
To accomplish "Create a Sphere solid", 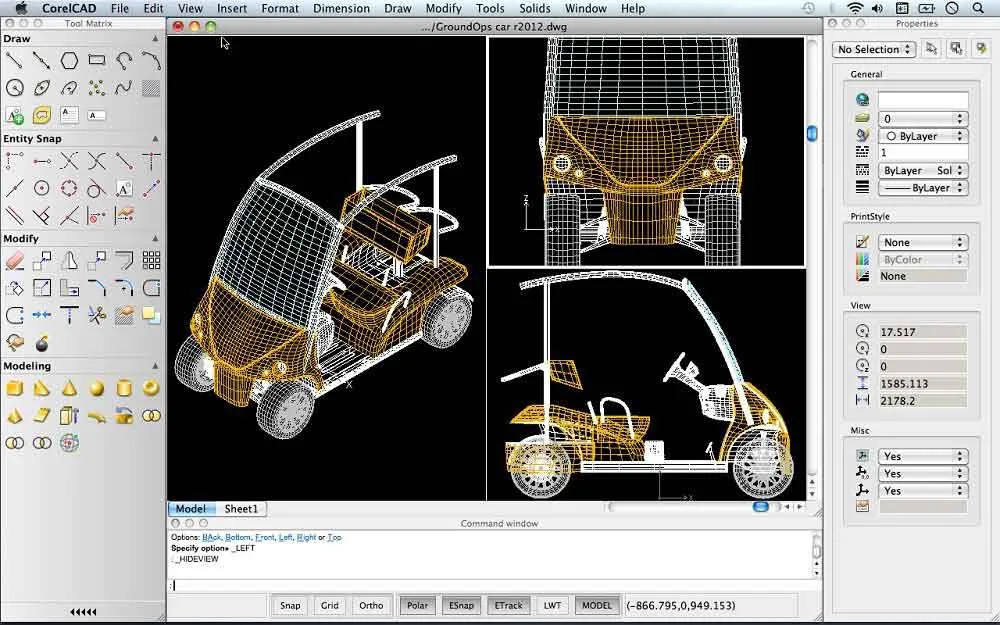I will pos(96,388).
